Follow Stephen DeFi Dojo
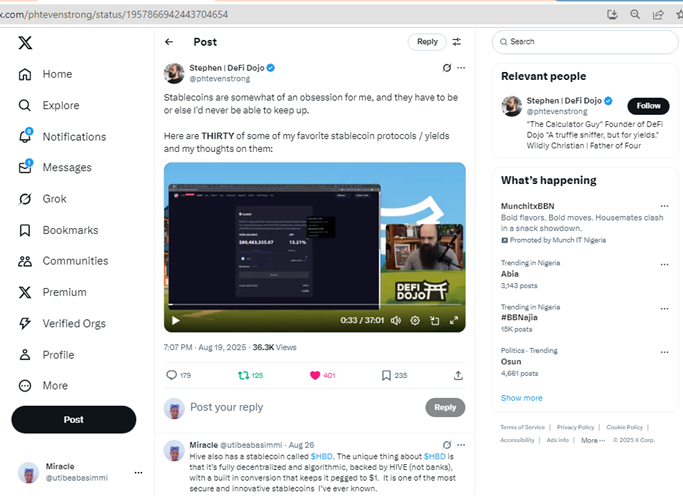The height and width of the screenshot is (496, 683). (648, 106)
